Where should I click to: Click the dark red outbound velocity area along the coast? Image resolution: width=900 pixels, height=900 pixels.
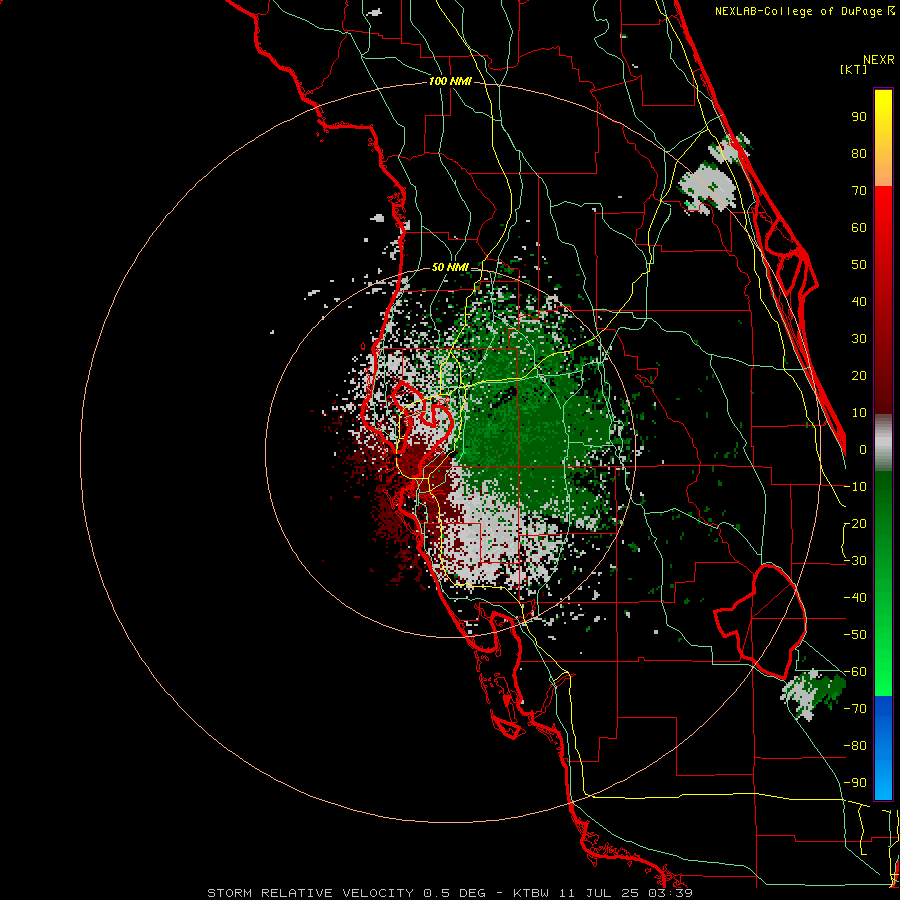click(402, 494)
